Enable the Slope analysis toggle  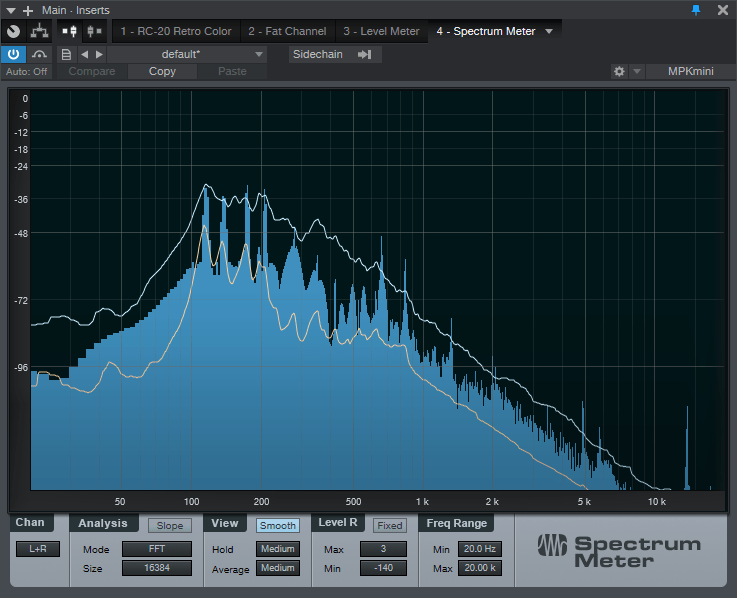coord(170,525)
